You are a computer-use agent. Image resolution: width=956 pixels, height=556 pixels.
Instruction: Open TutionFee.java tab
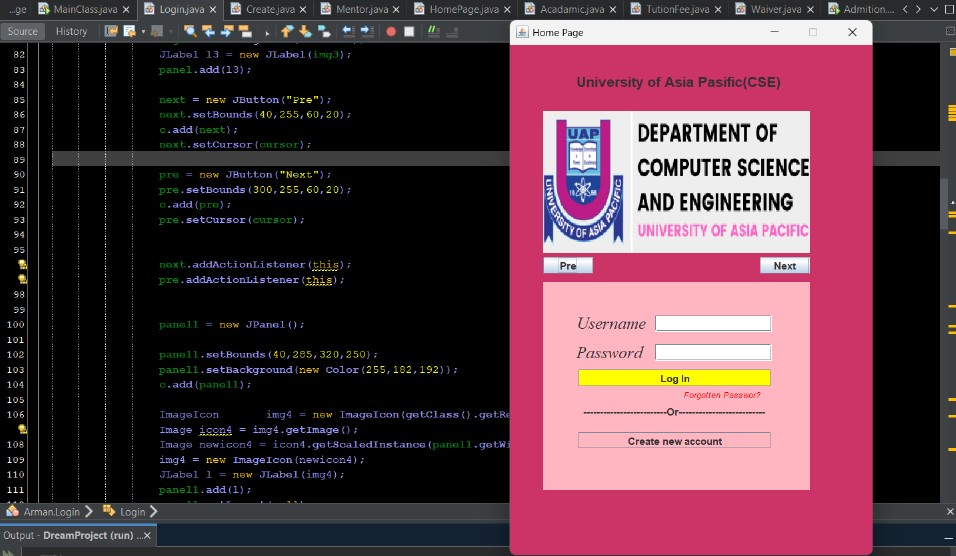coord(677,9)
